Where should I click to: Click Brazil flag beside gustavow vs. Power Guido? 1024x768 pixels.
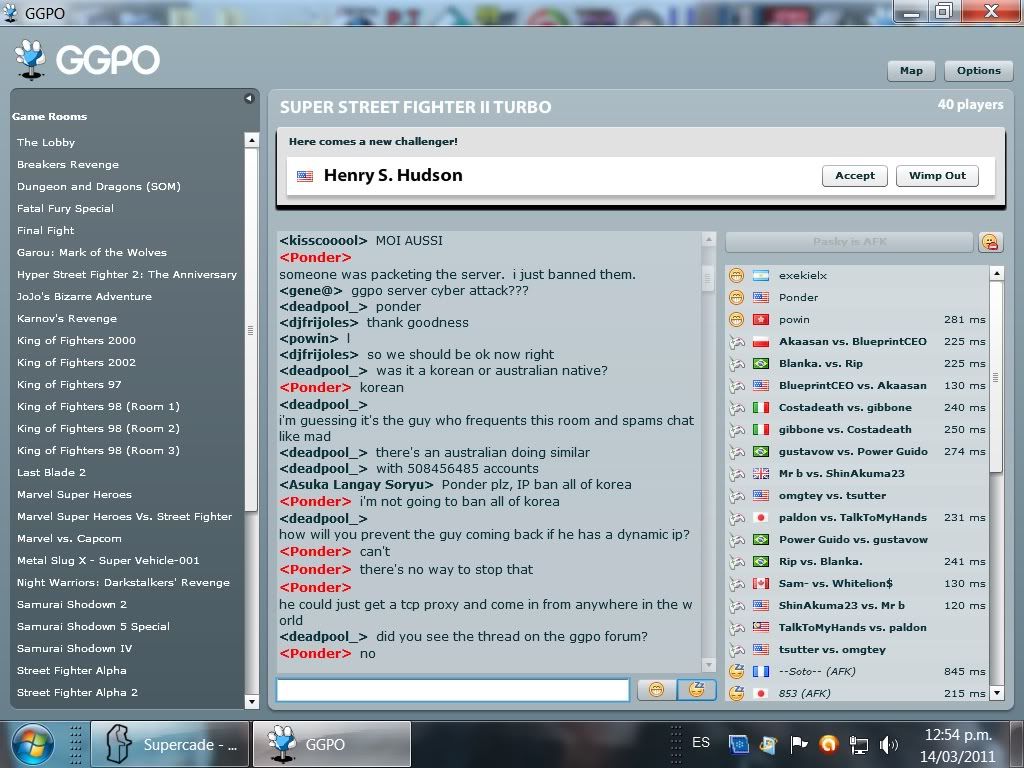tap(761, 451)
